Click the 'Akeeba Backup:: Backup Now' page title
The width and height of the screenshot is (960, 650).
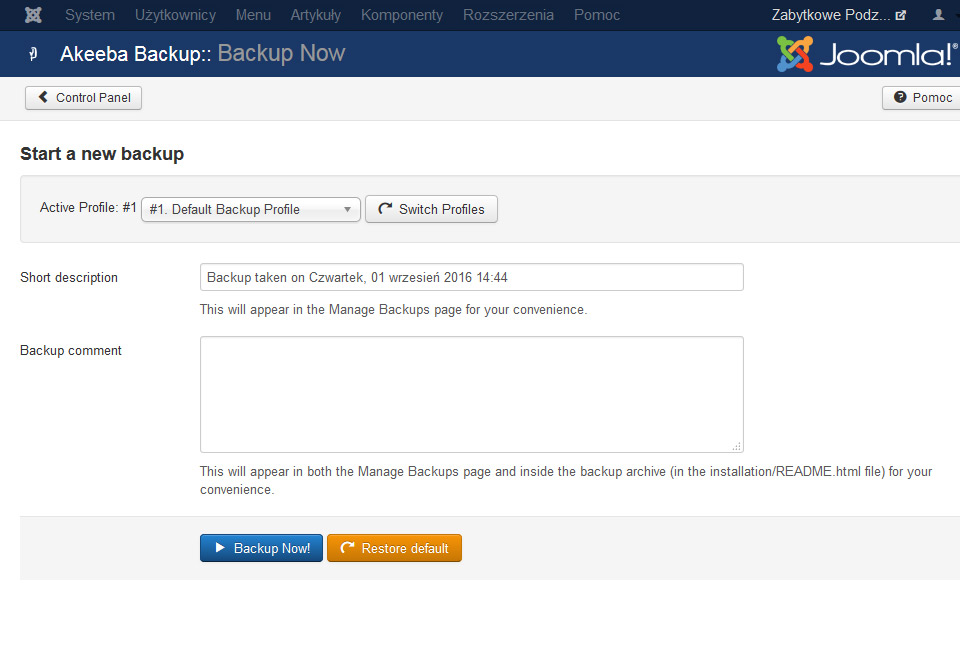click(x=202, y=54)
